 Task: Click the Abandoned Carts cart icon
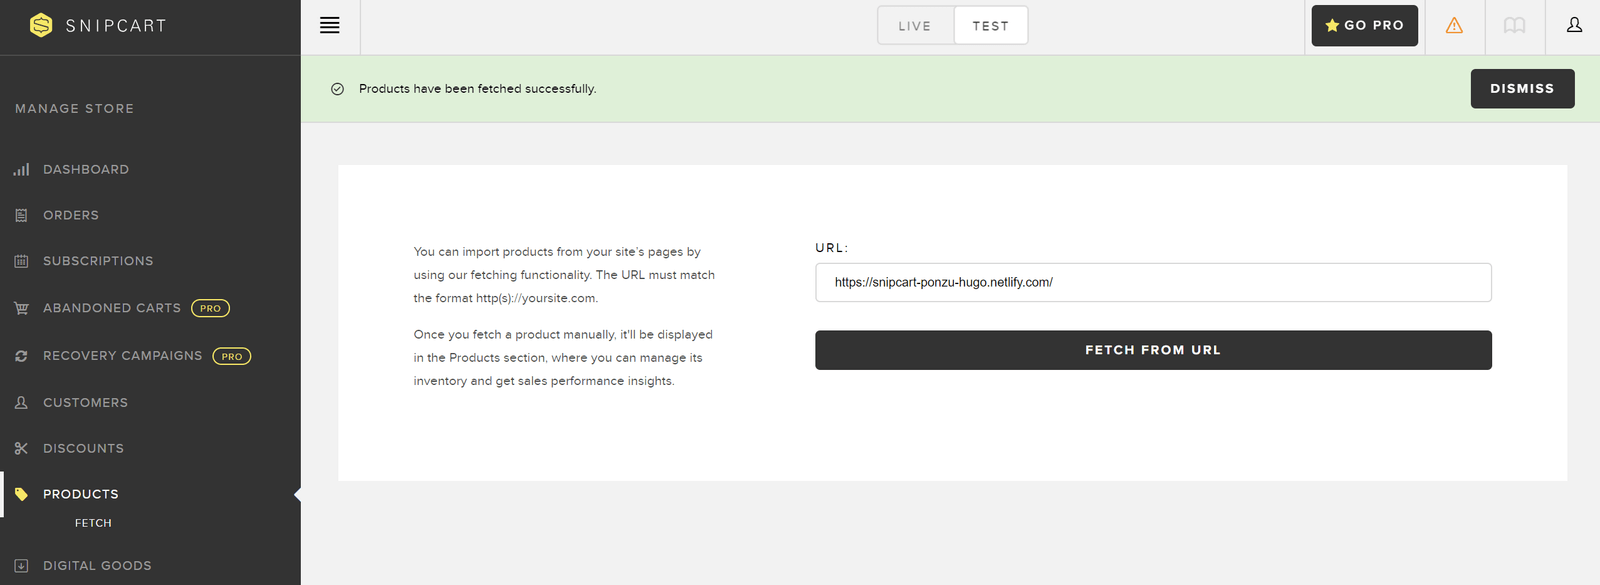tap(21, 308)
